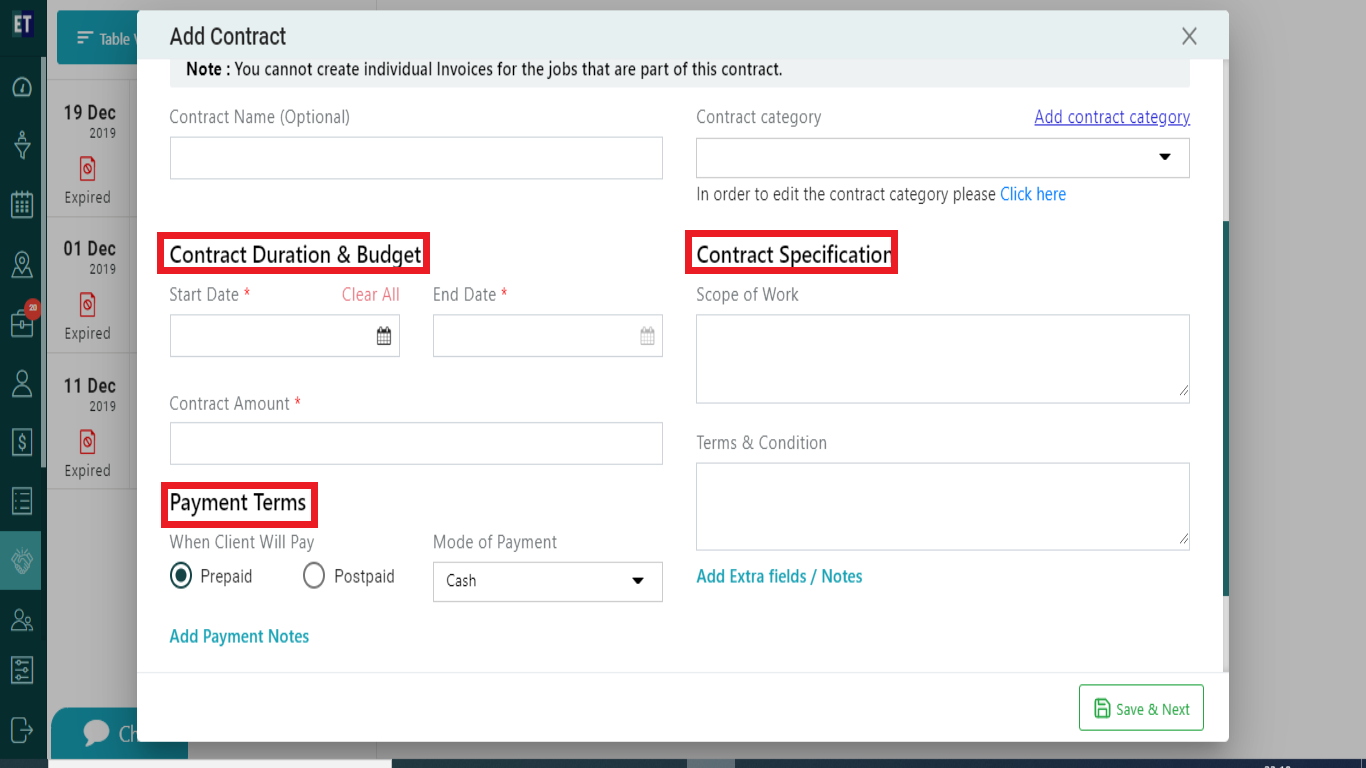Select the Prepaid radio option
1366x768 pixels.
point(181,576)
